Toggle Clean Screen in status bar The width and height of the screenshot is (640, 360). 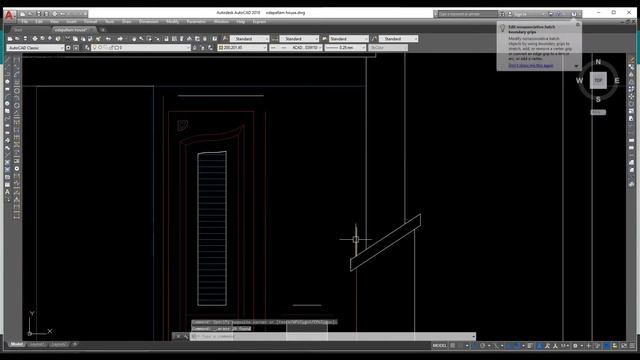[624, 346]
